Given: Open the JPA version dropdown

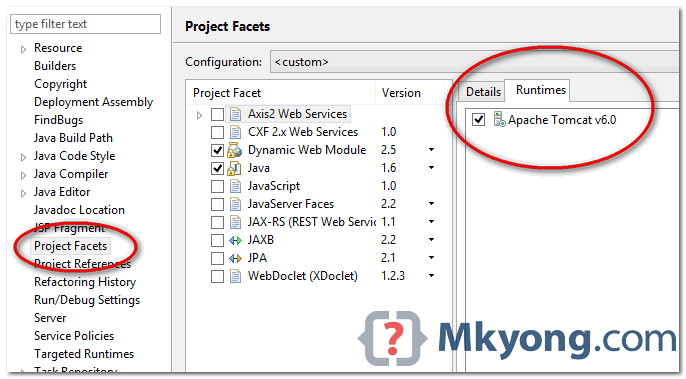Looking at the screenshot, I should [x=431, y=257].
